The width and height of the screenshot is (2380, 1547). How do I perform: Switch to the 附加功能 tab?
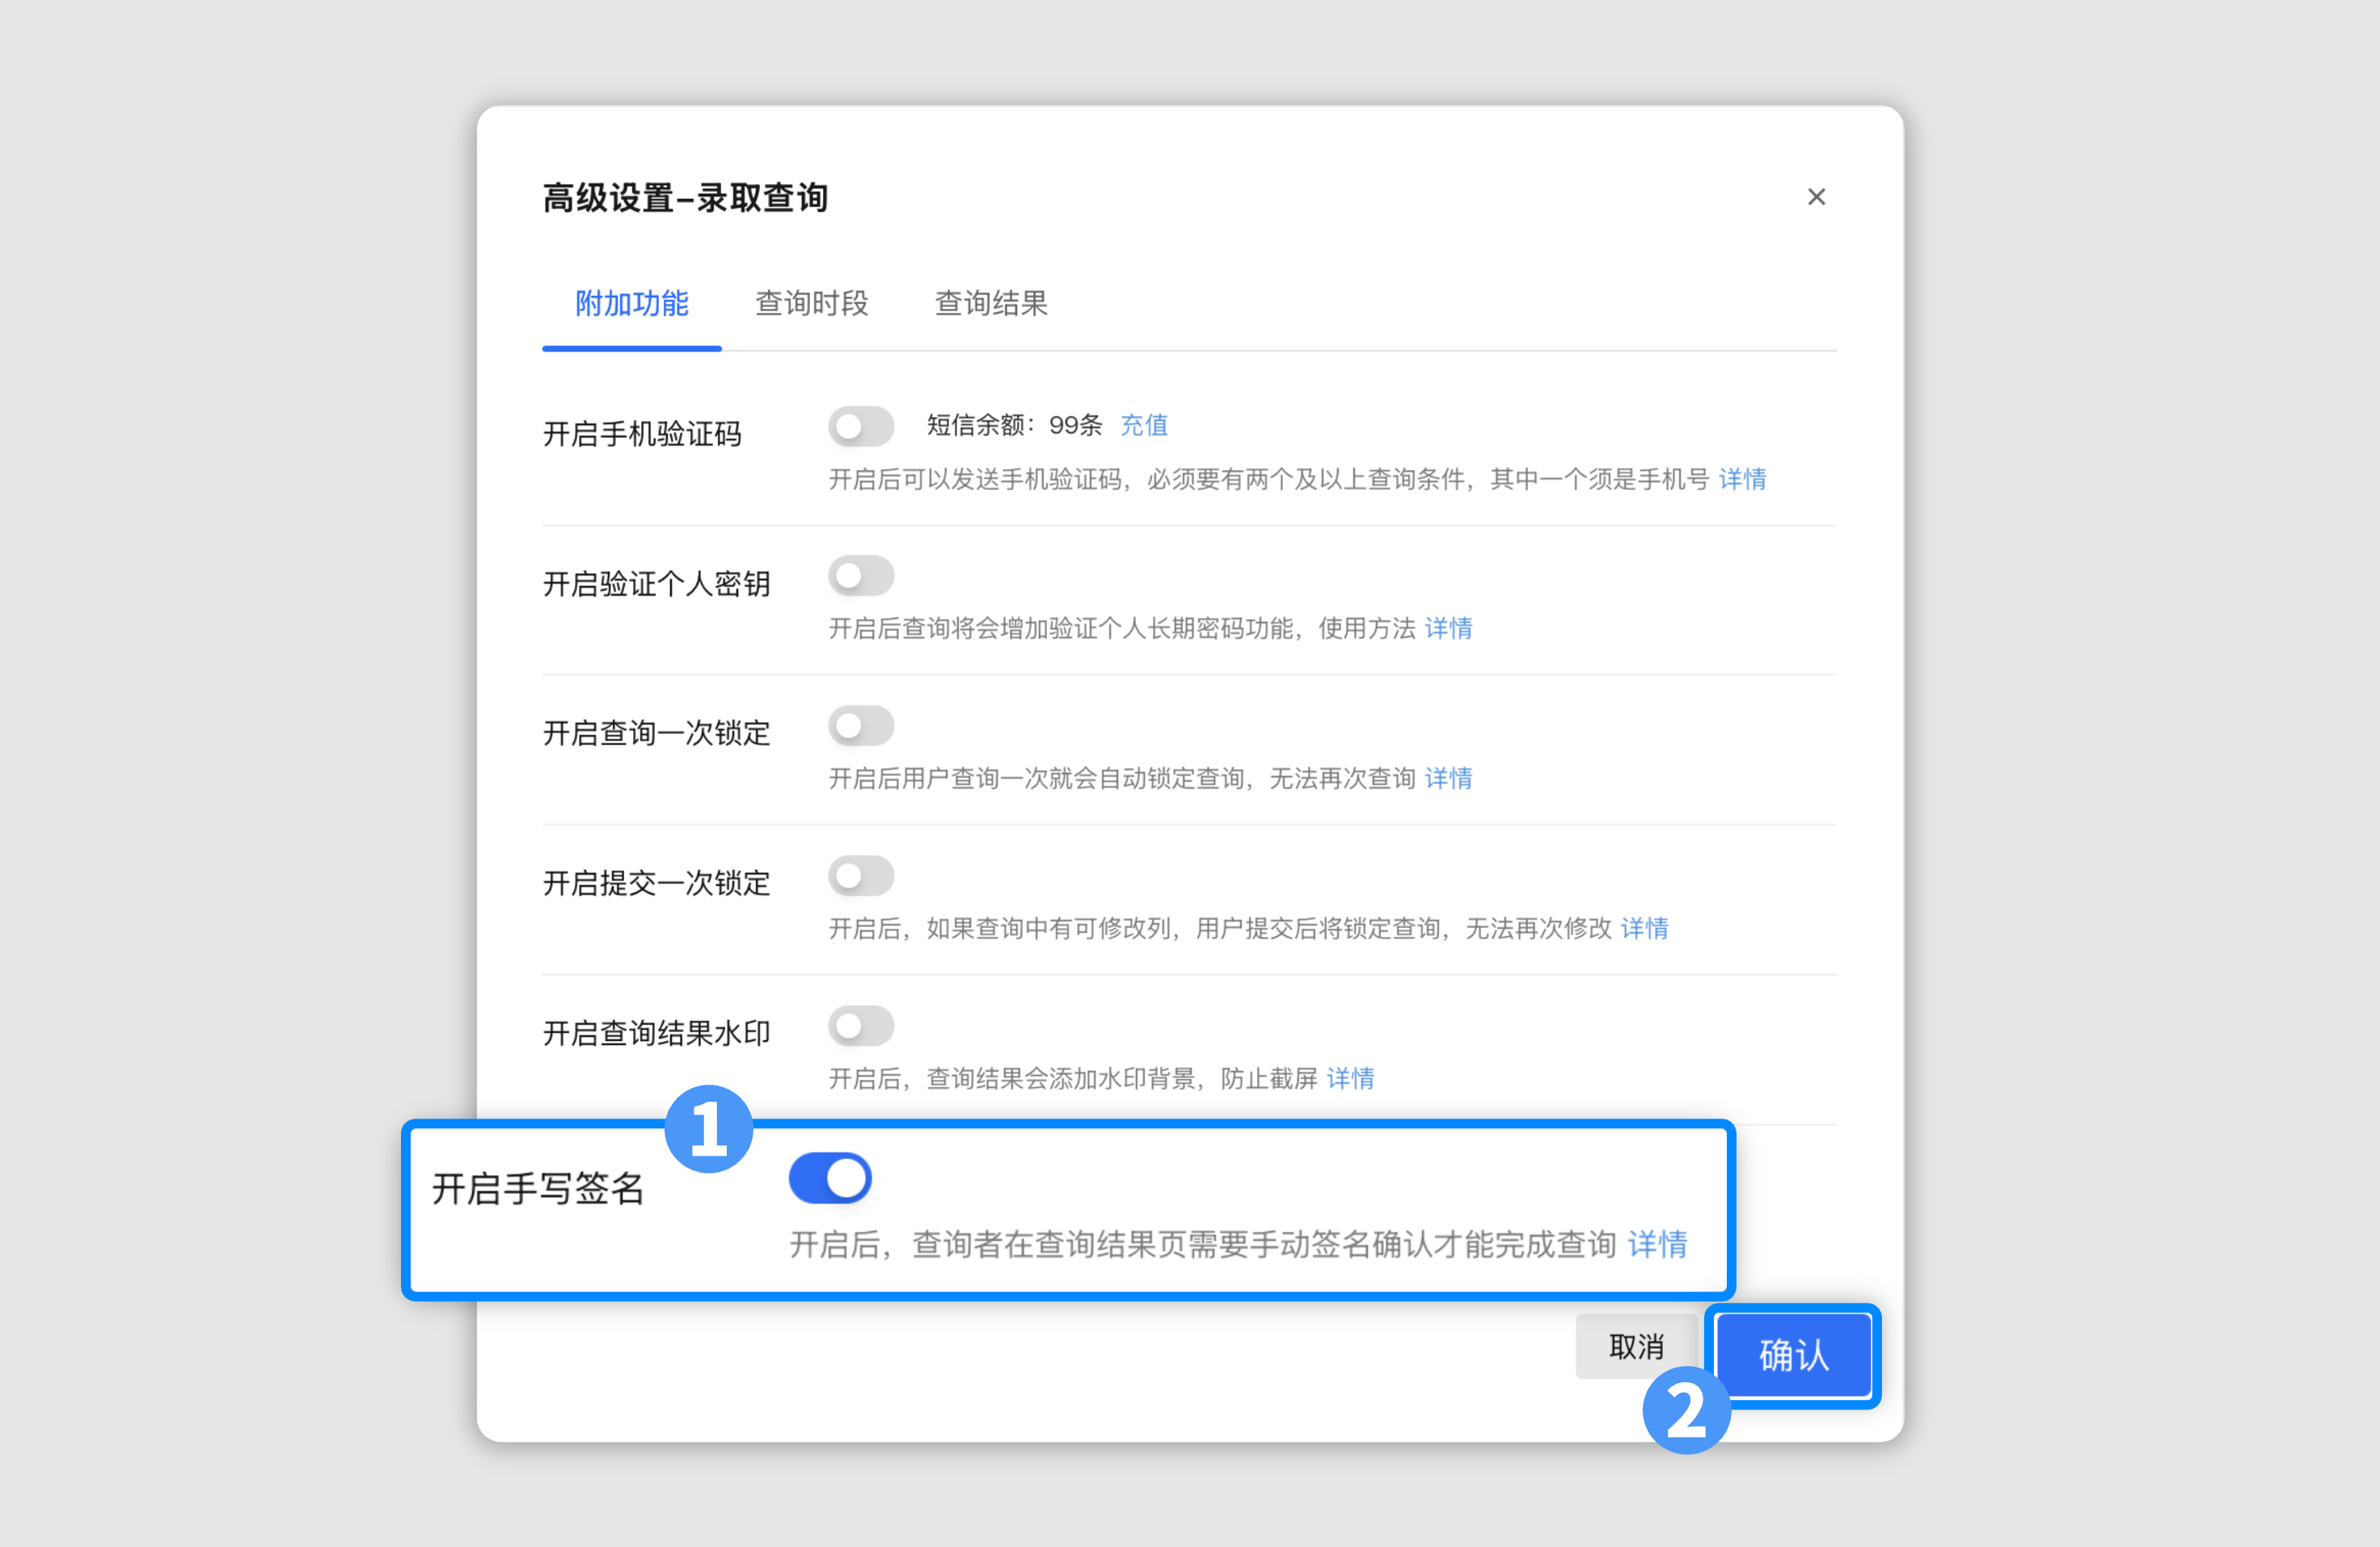click(632, 303)
